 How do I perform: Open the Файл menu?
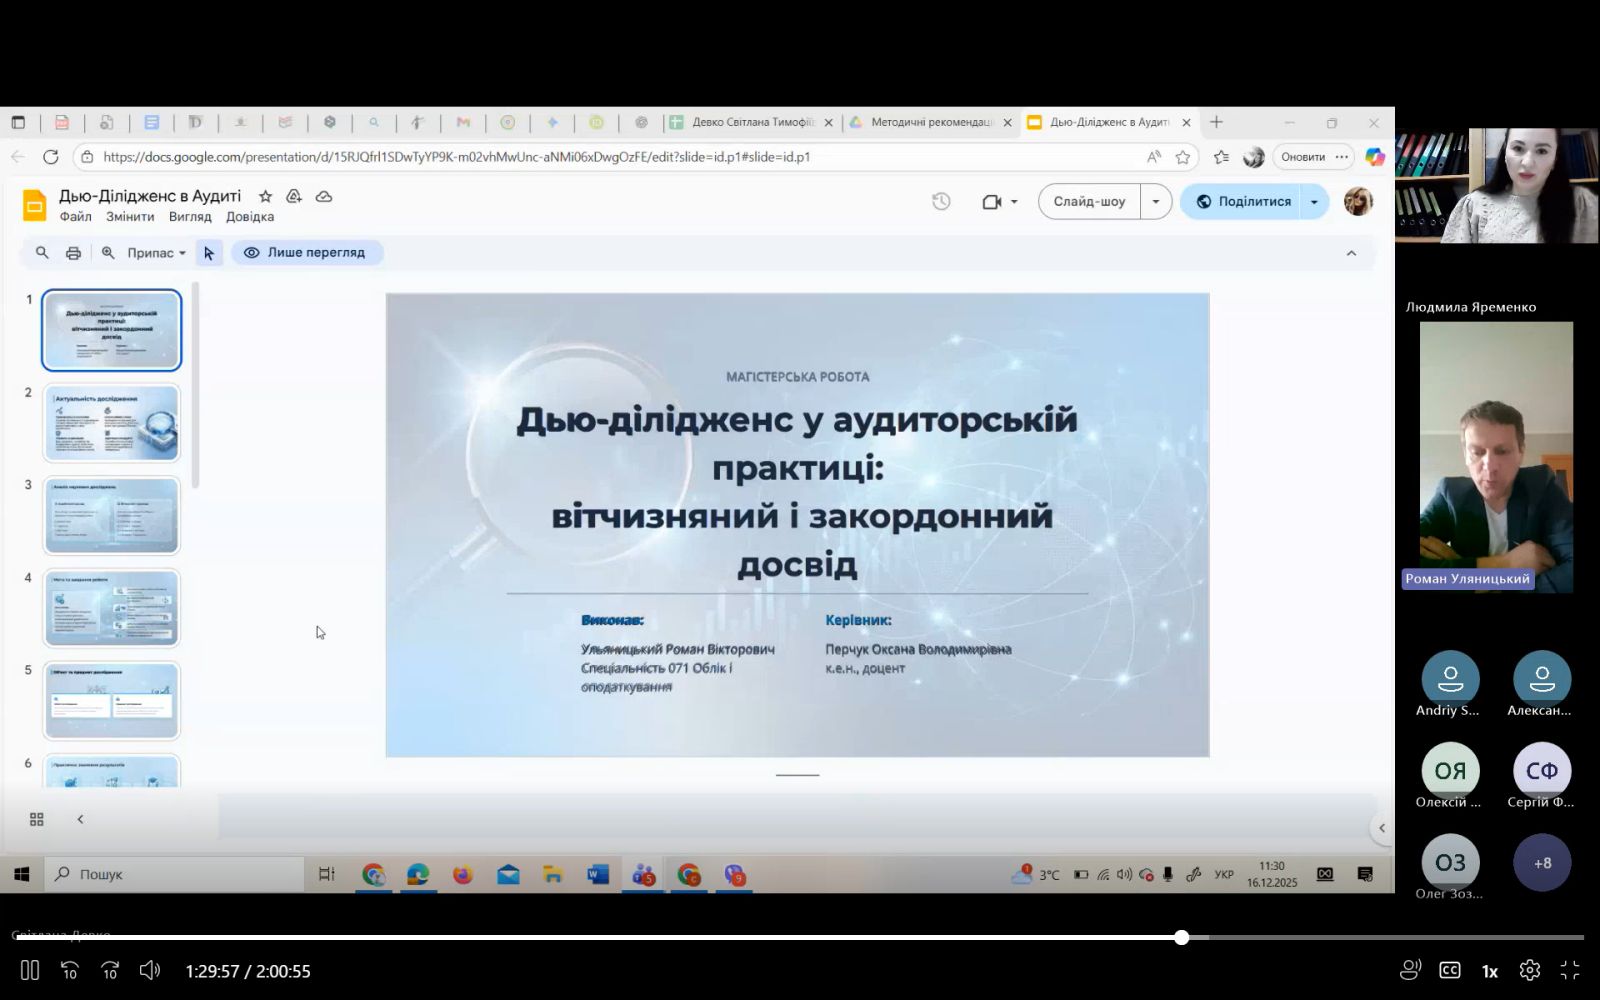coord(75,217)
